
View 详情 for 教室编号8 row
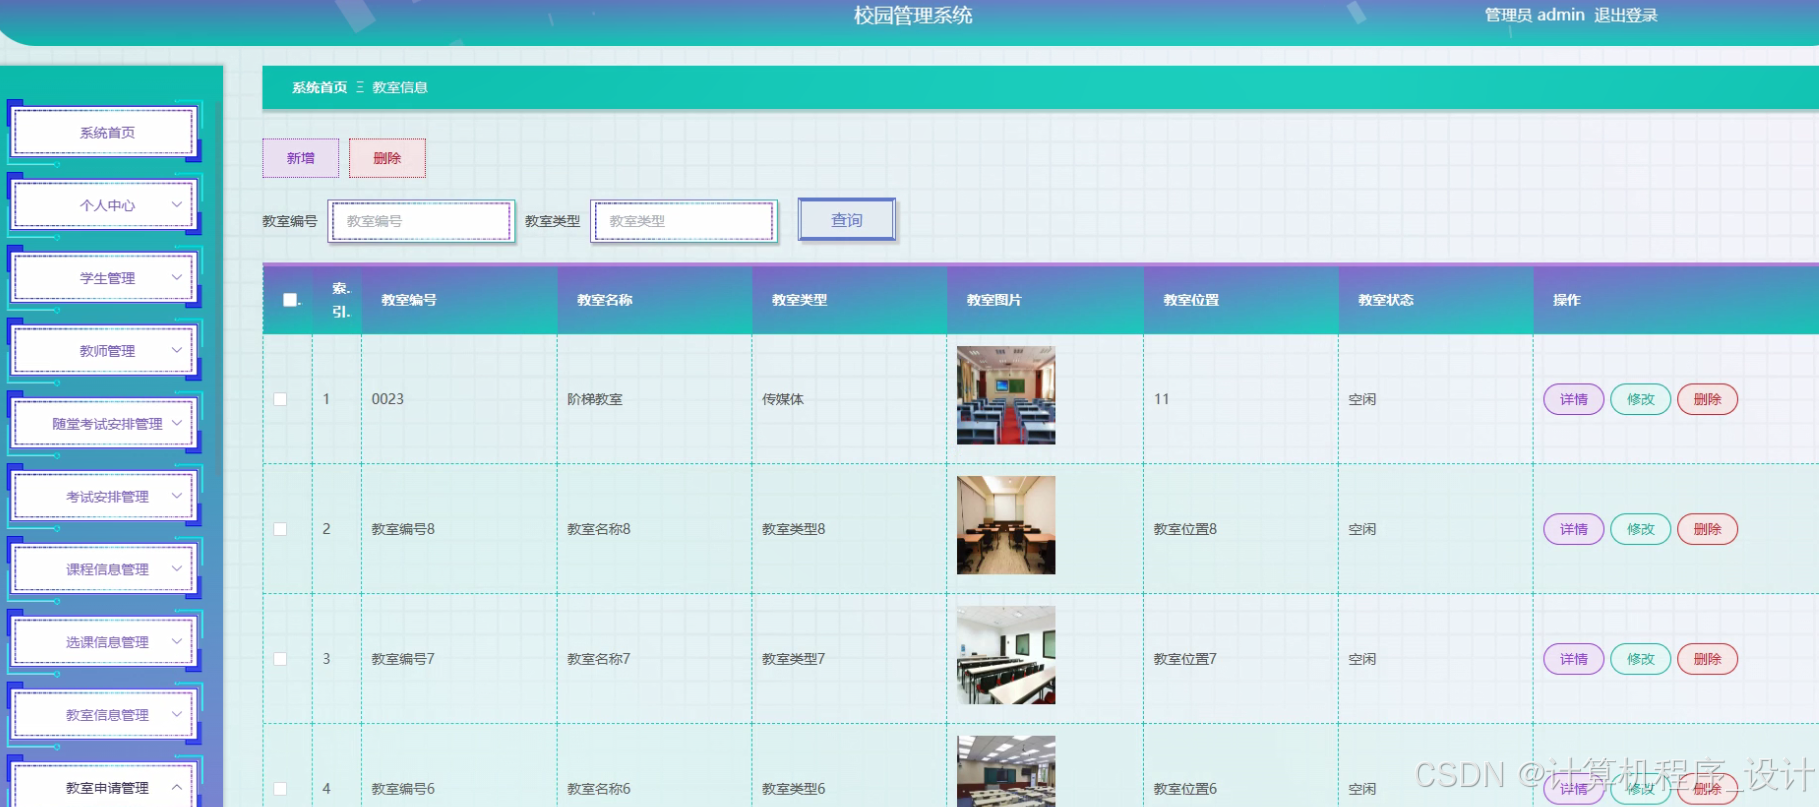pos(1574,529)
